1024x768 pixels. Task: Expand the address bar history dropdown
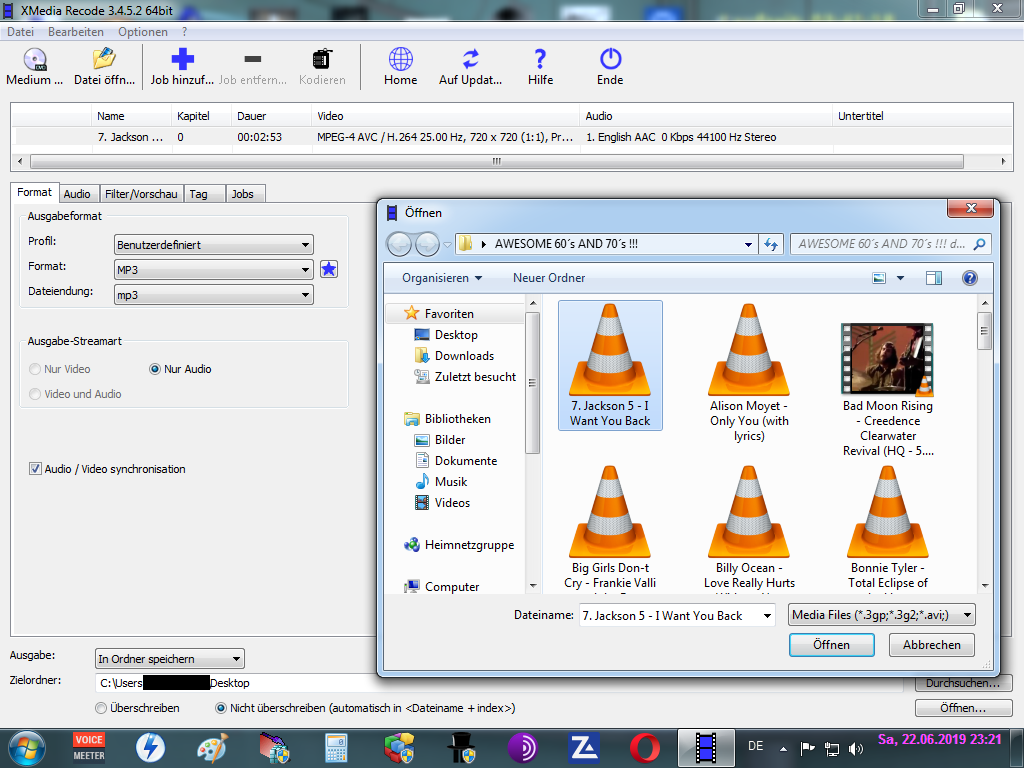[748, 244]
